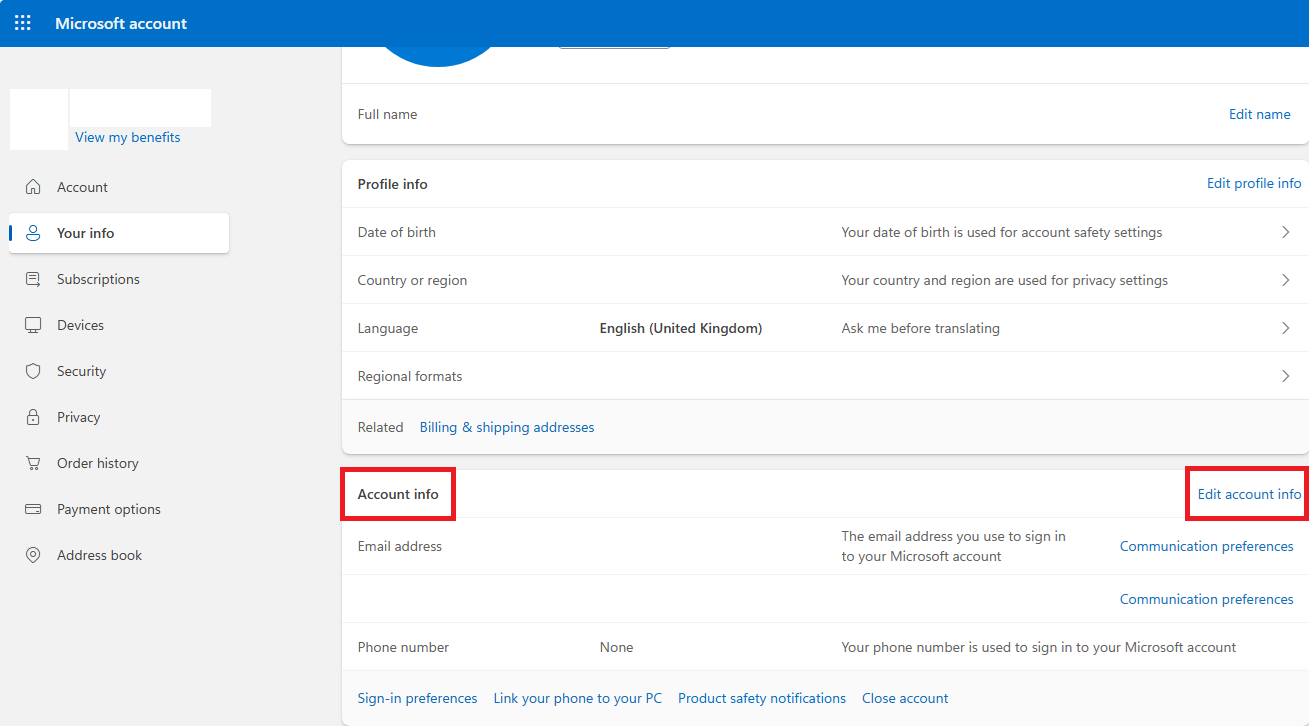Click the View my benefits link
Viewport: 1309px width, 726px height.
128,137
